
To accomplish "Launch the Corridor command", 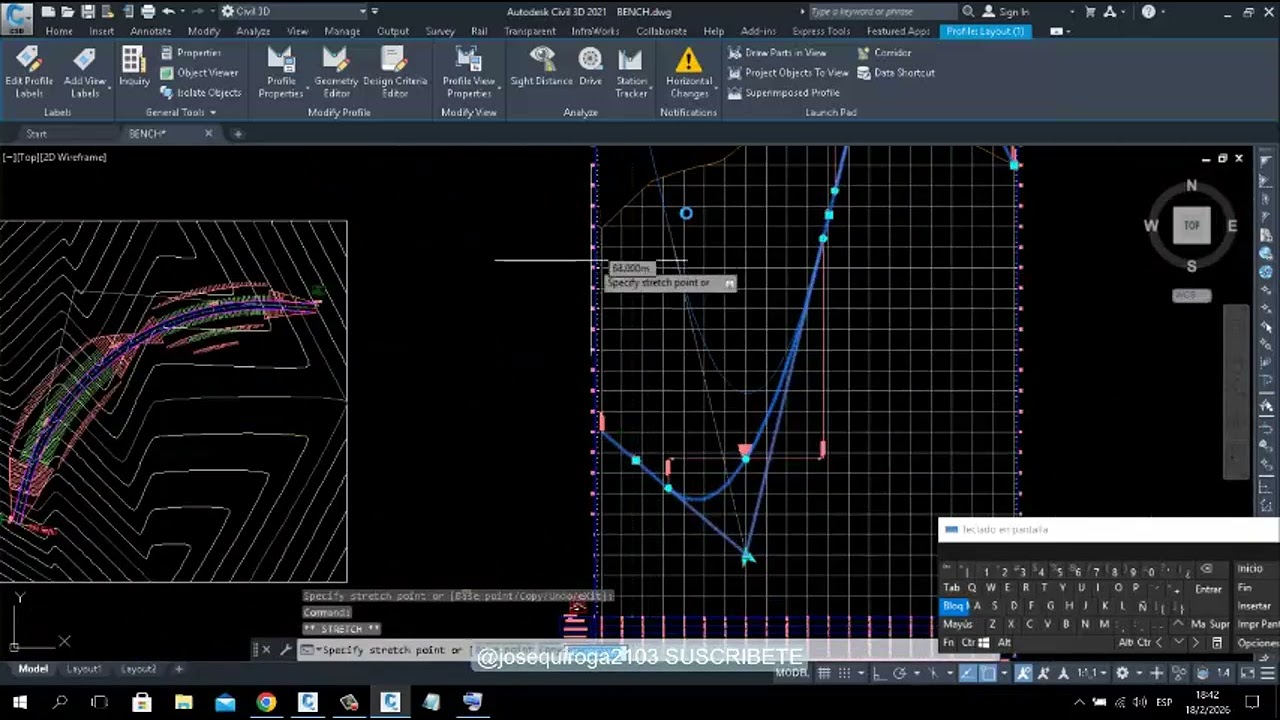I will click(x=884, y=53).
